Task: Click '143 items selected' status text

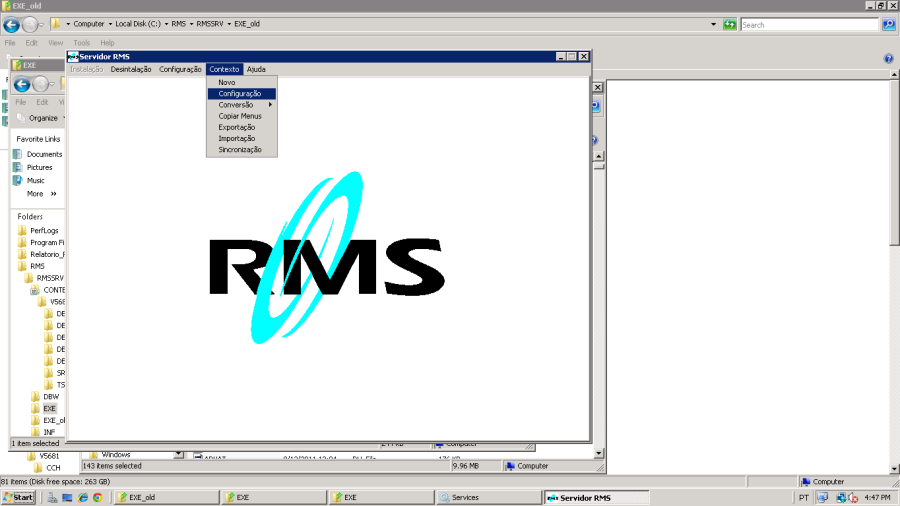Action: click(112, 466)
